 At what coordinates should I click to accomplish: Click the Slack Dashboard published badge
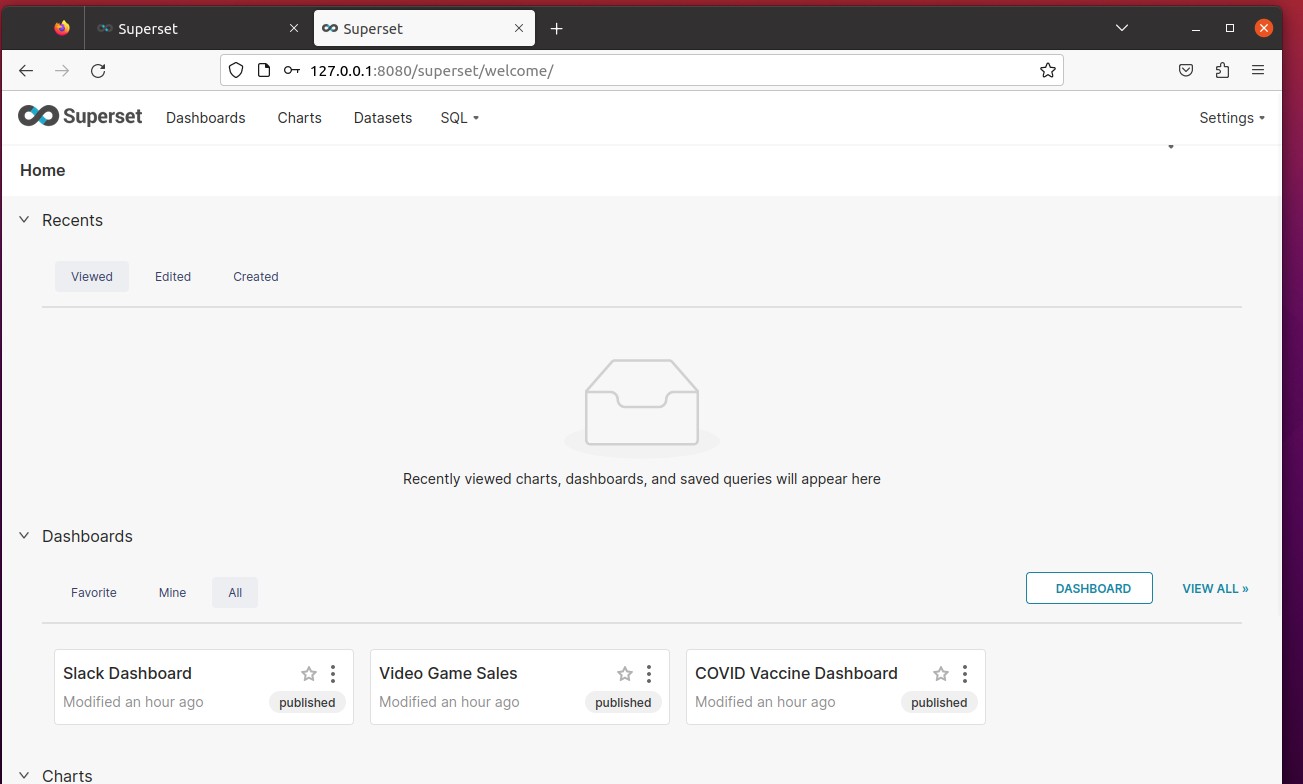click(307, 703)
